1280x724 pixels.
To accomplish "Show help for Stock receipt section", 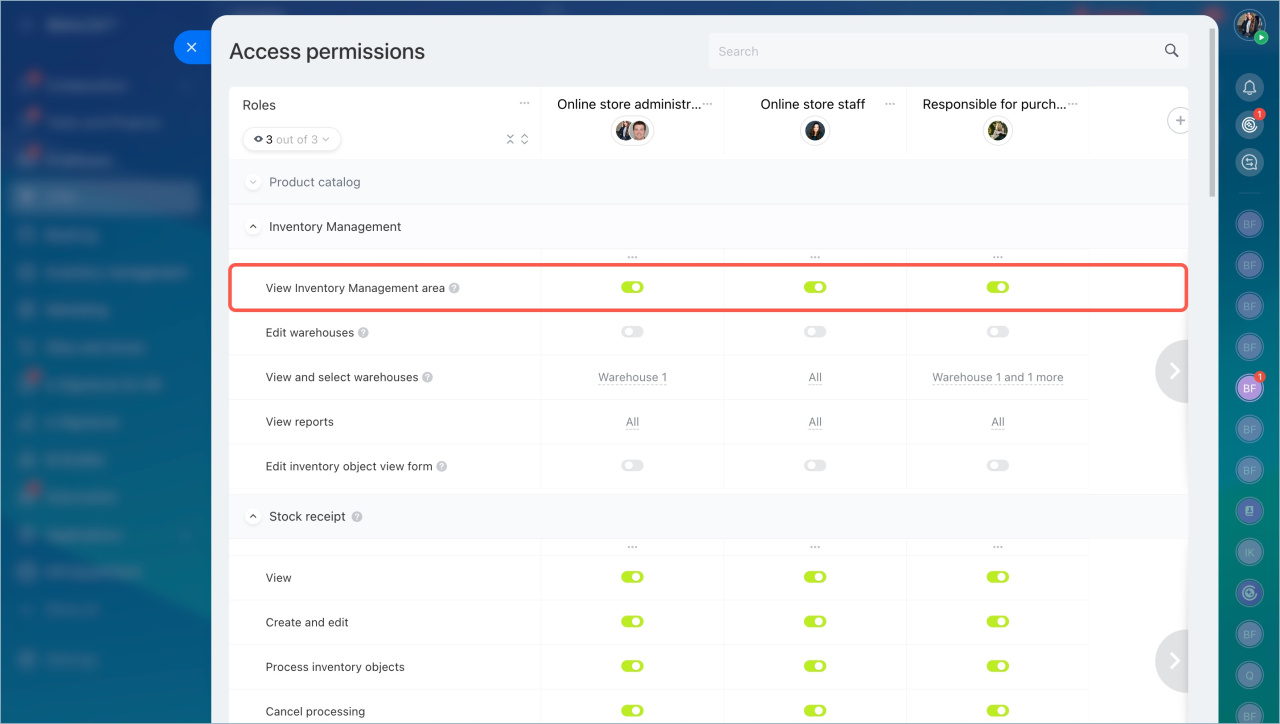I will pos(357,517).
